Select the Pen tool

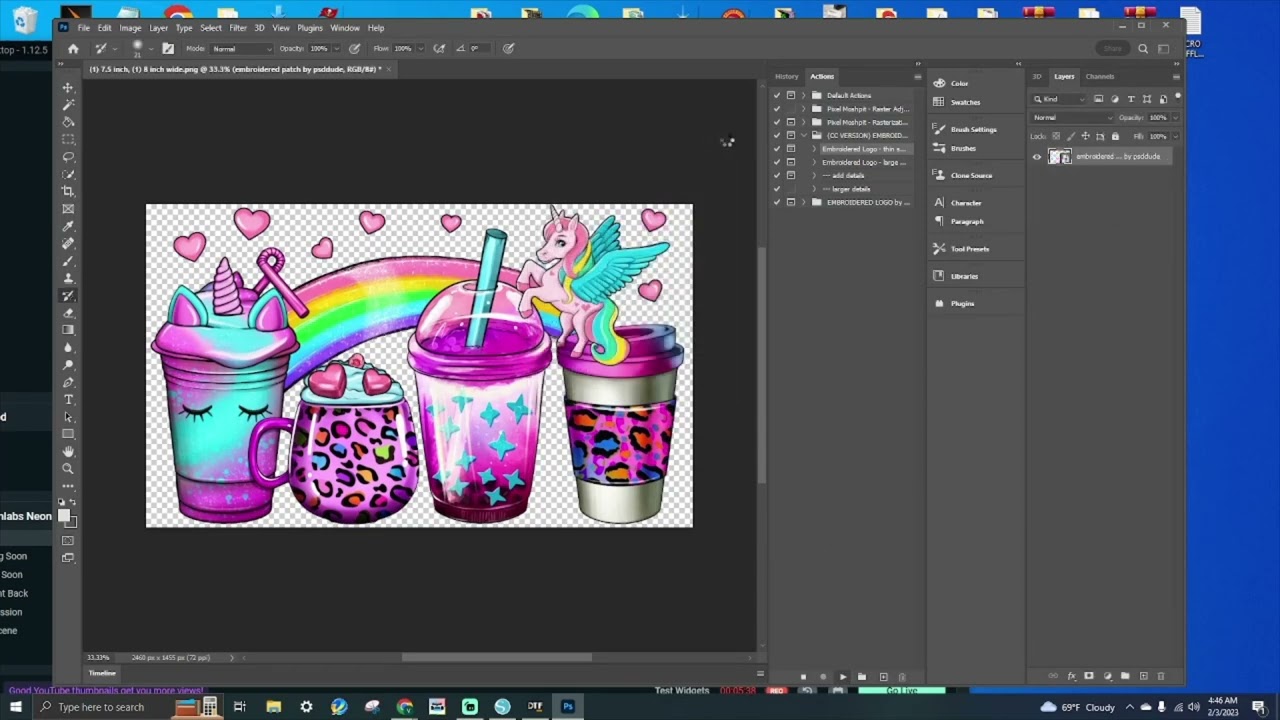click(68, 382)
